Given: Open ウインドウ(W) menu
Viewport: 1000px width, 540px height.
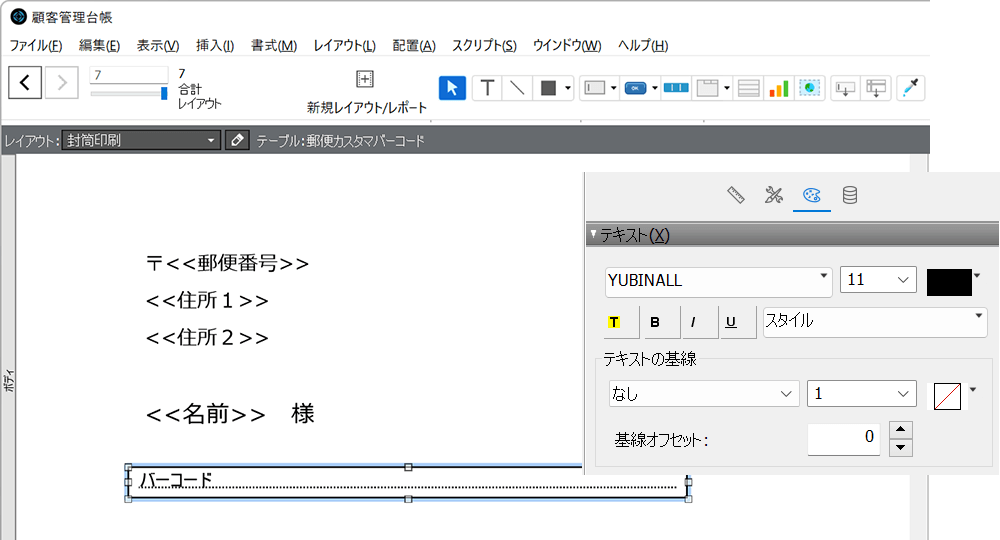Looking at the screenshot, I should pos(567,45).
